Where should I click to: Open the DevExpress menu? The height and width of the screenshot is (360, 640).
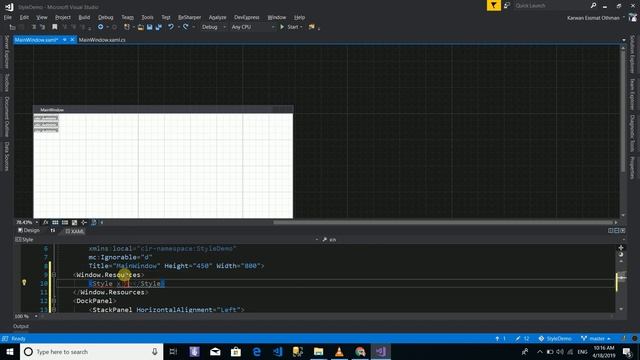pyautogui.click(x=247, y=17)
